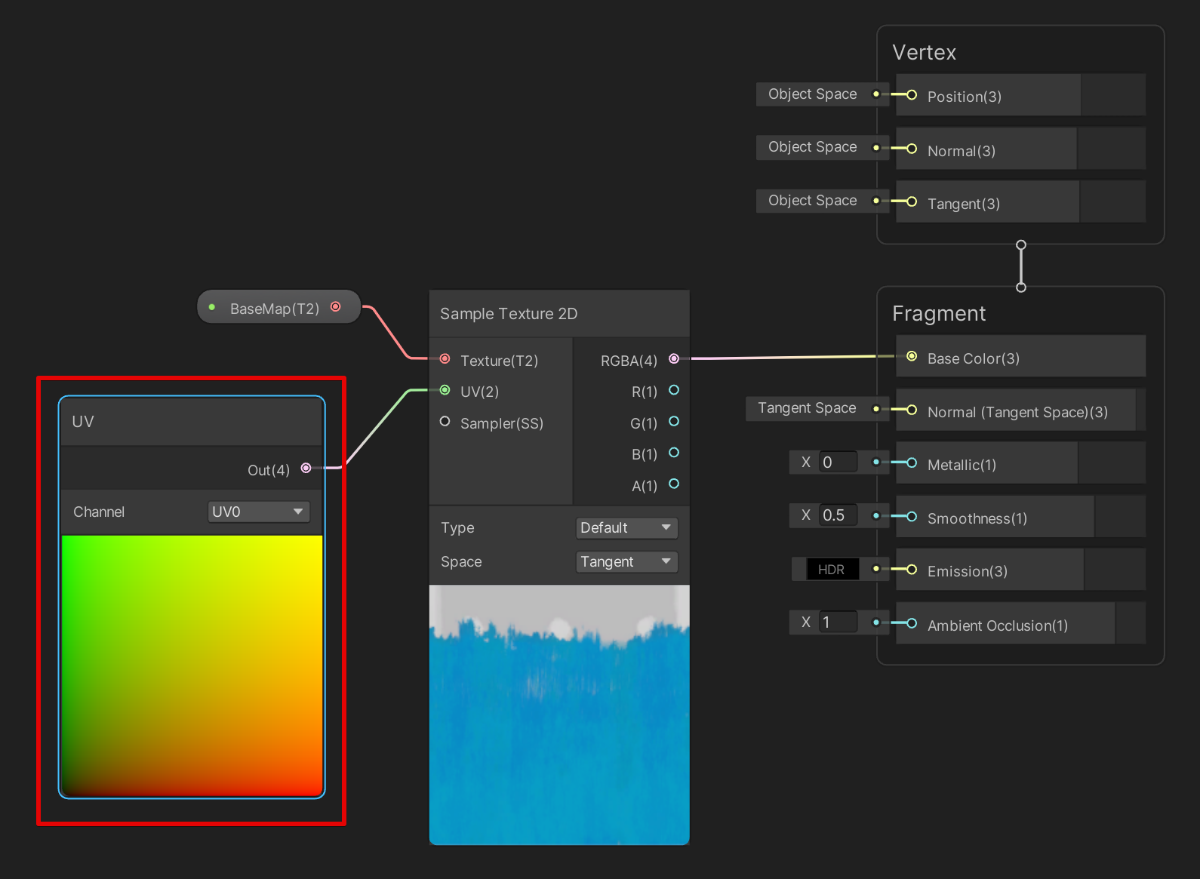Click the blue texture preview thumbnail

[x=559, y=715]
